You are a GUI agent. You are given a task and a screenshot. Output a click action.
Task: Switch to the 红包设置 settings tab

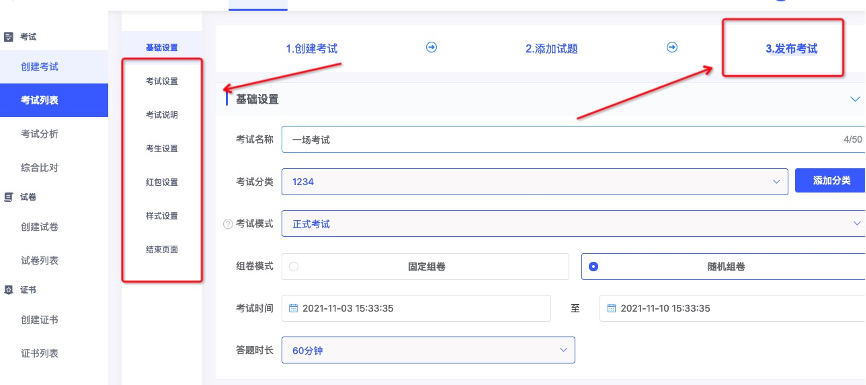pyautogui.click(x=162, y=182)
